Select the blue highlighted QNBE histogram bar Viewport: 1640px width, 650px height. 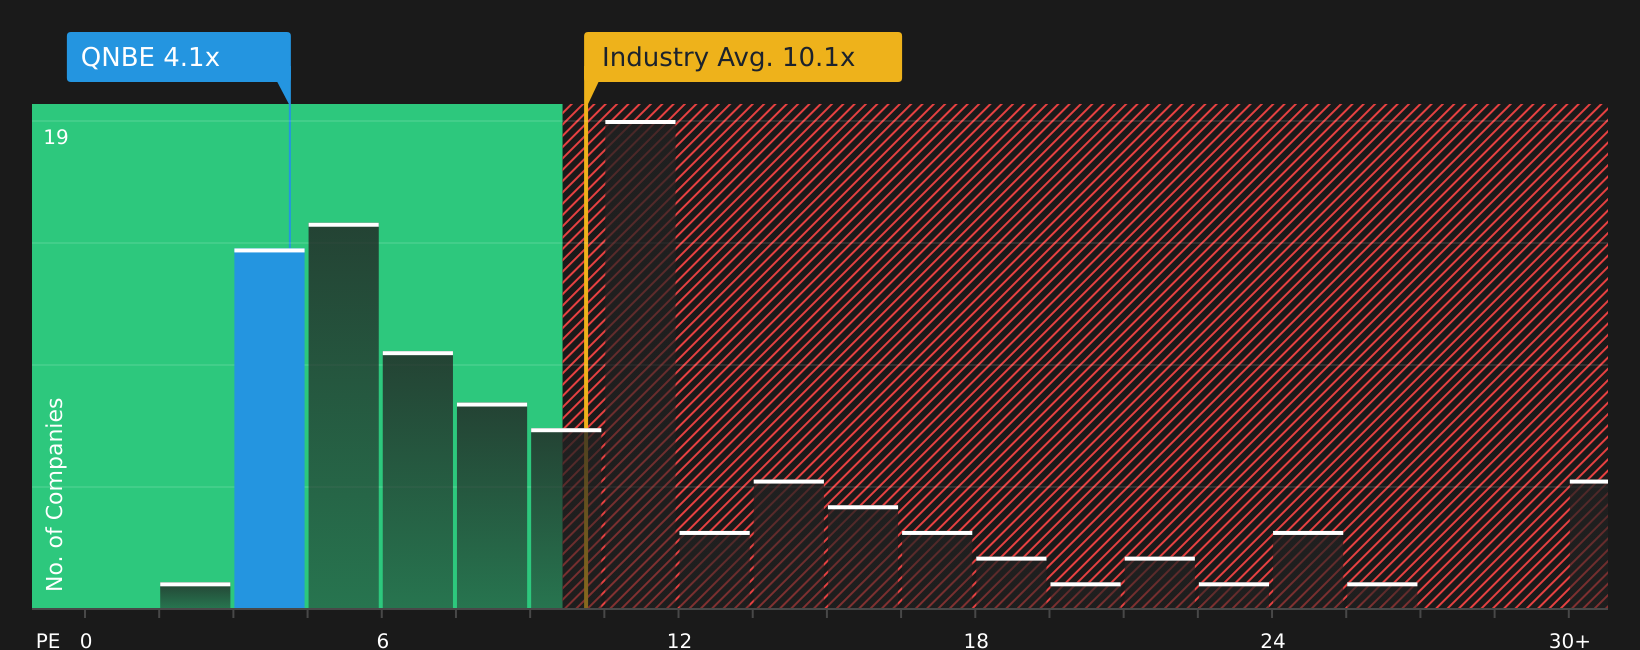[270, 428]
